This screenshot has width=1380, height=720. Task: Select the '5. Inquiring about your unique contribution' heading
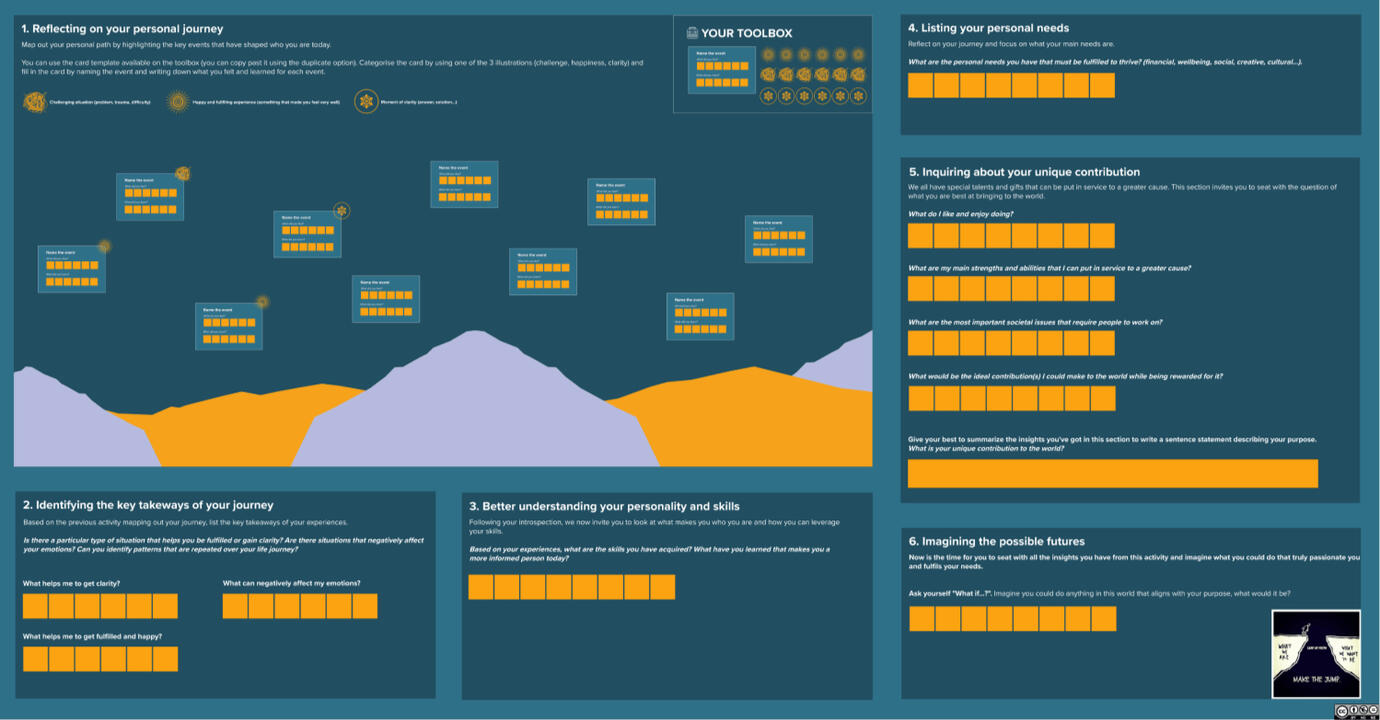pyautogui.click(x=1024, y=172)
